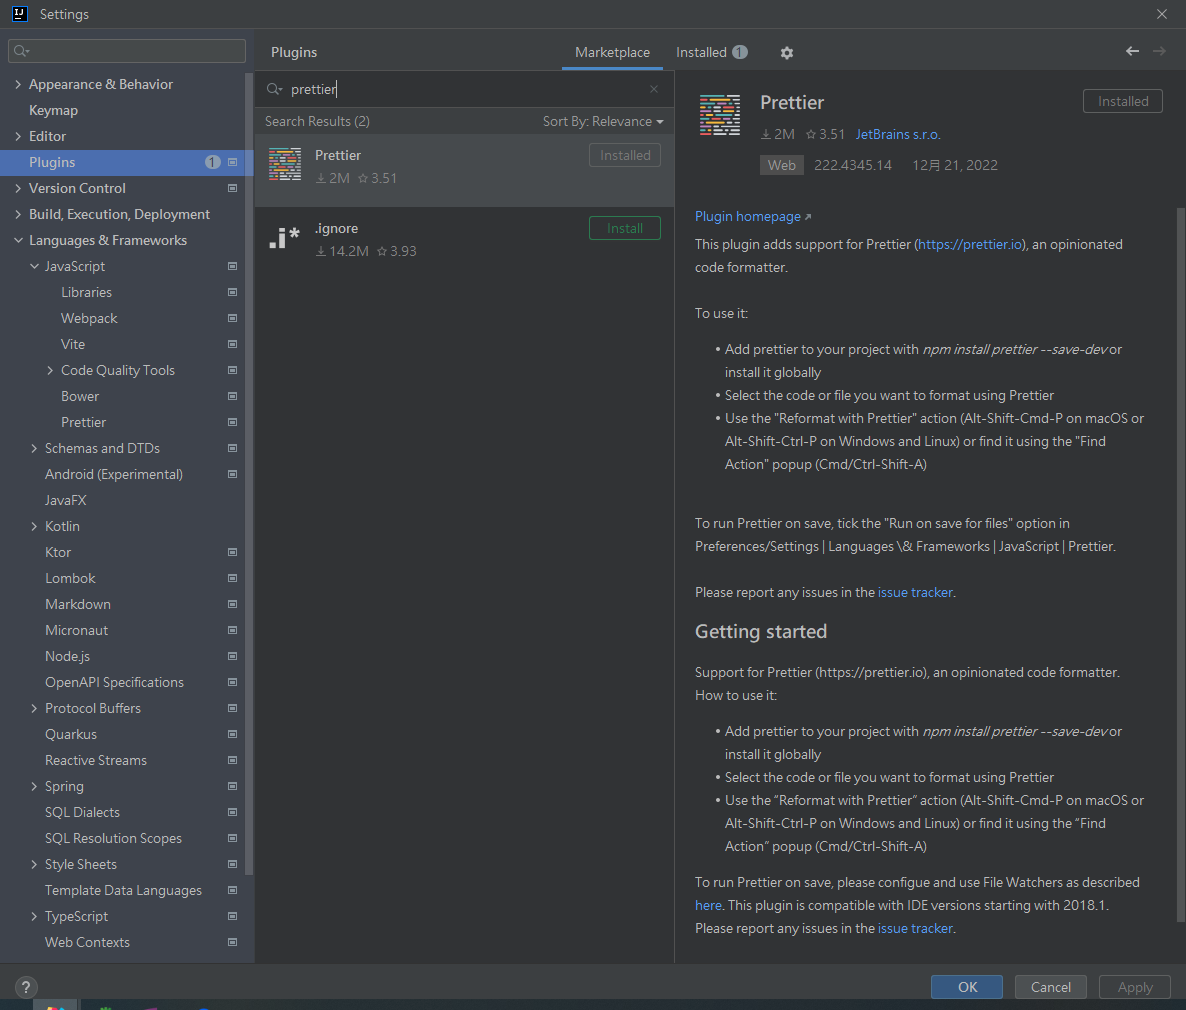Click the settings search magnifier icon
This screenshot has width=1186, height=1010.
click(x=21, y=51)
